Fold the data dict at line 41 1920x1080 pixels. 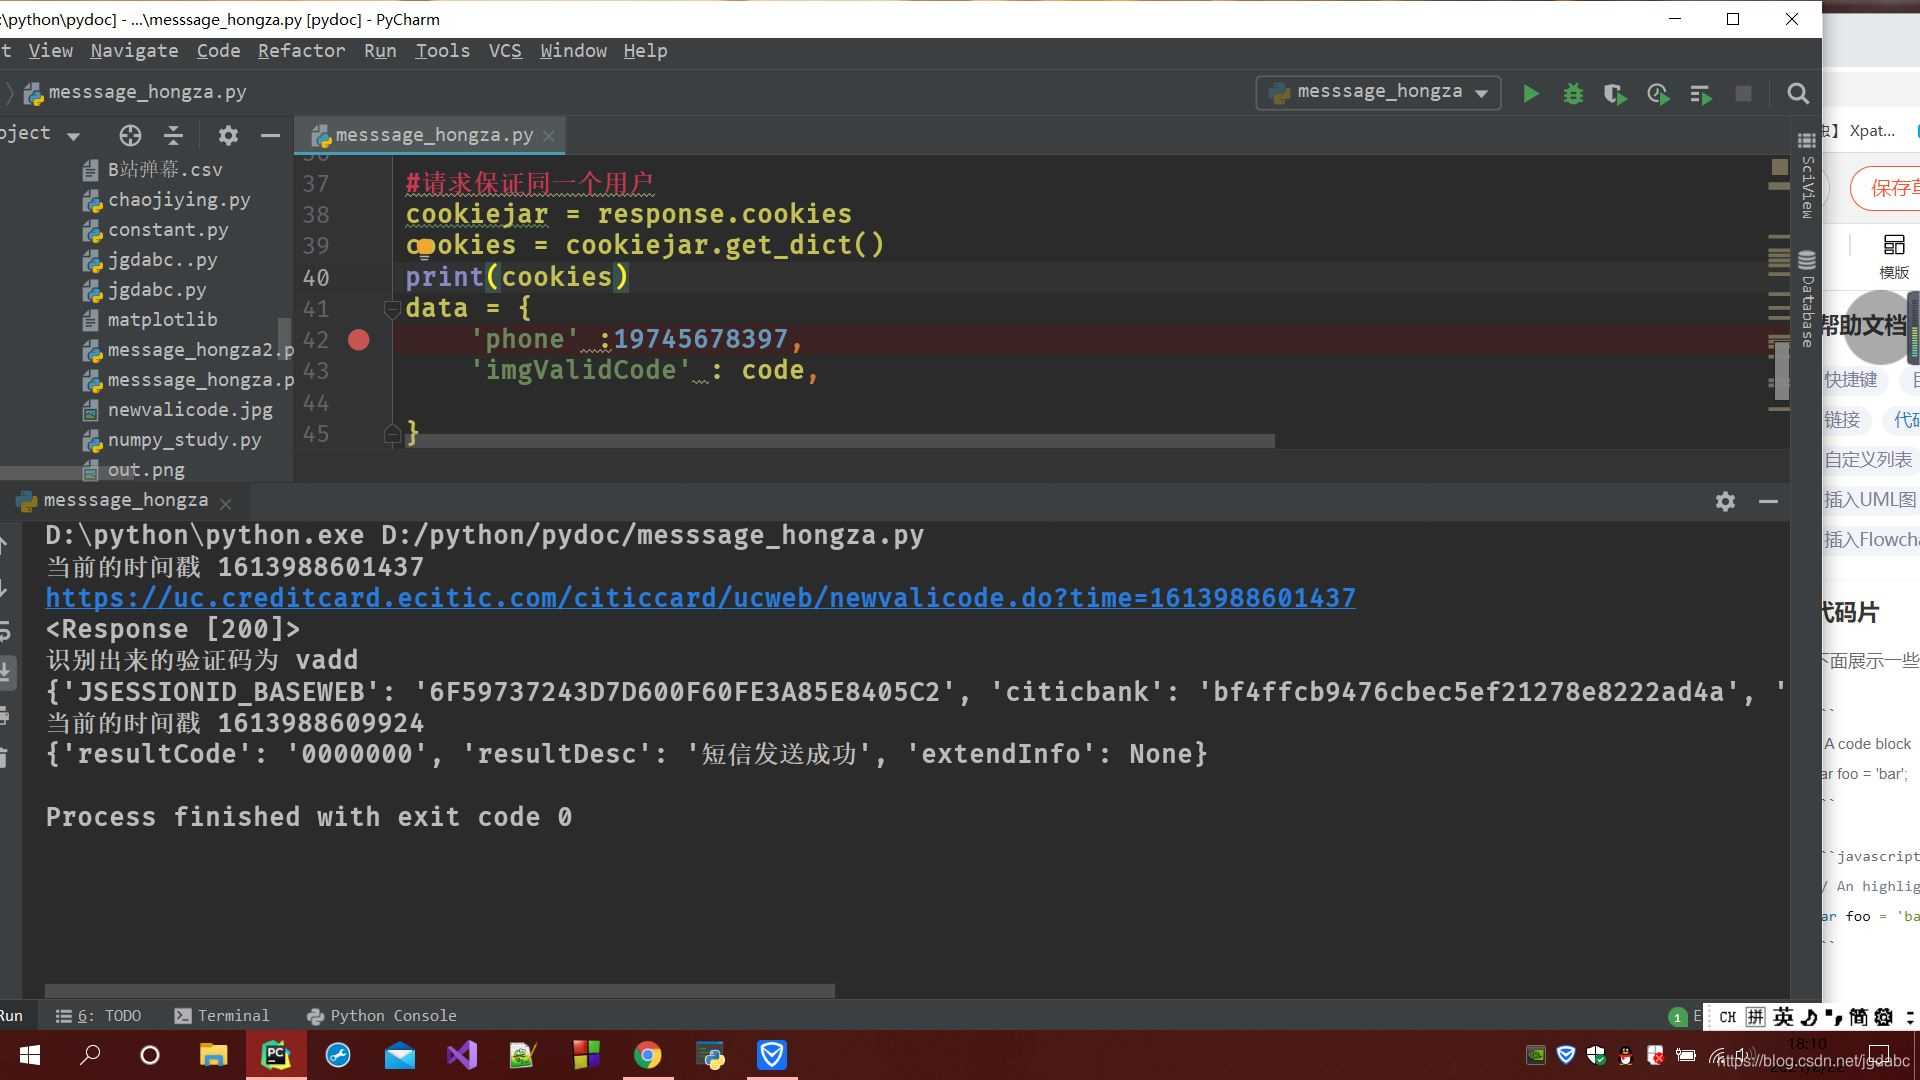[x=392, y=308]
